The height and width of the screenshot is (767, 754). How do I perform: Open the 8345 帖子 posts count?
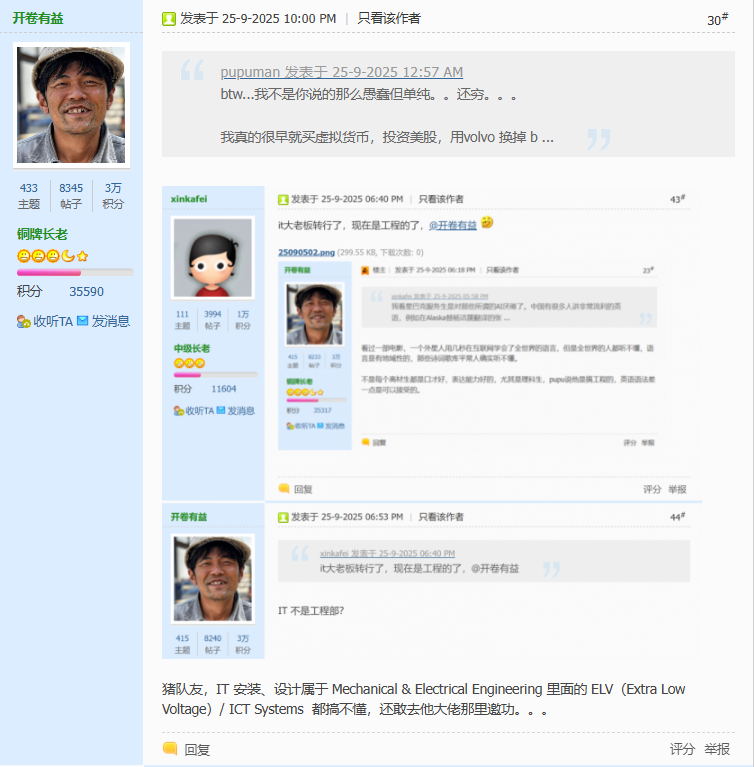pos(71,195)
